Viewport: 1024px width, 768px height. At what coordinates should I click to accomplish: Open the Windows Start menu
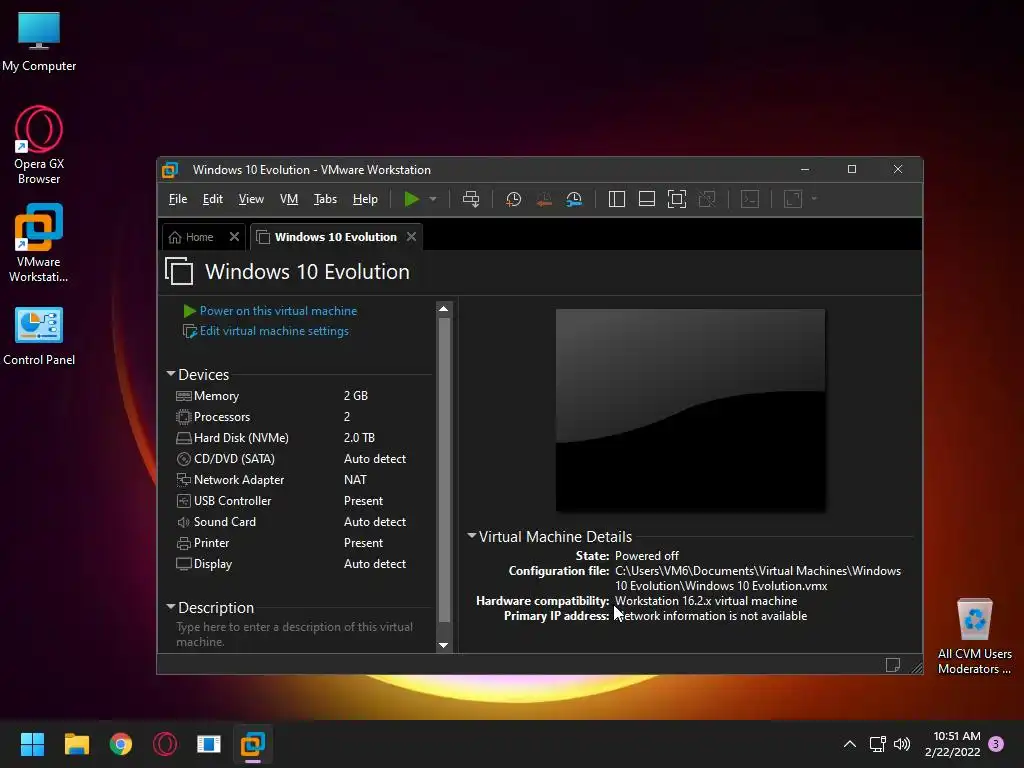tap(32, 744)
